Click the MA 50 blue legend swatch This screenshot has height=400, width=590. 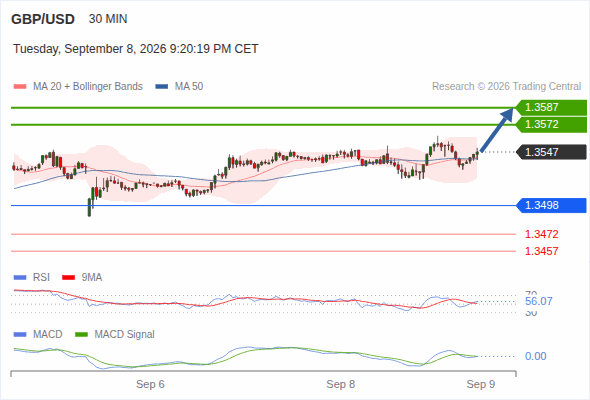[162, 87]
